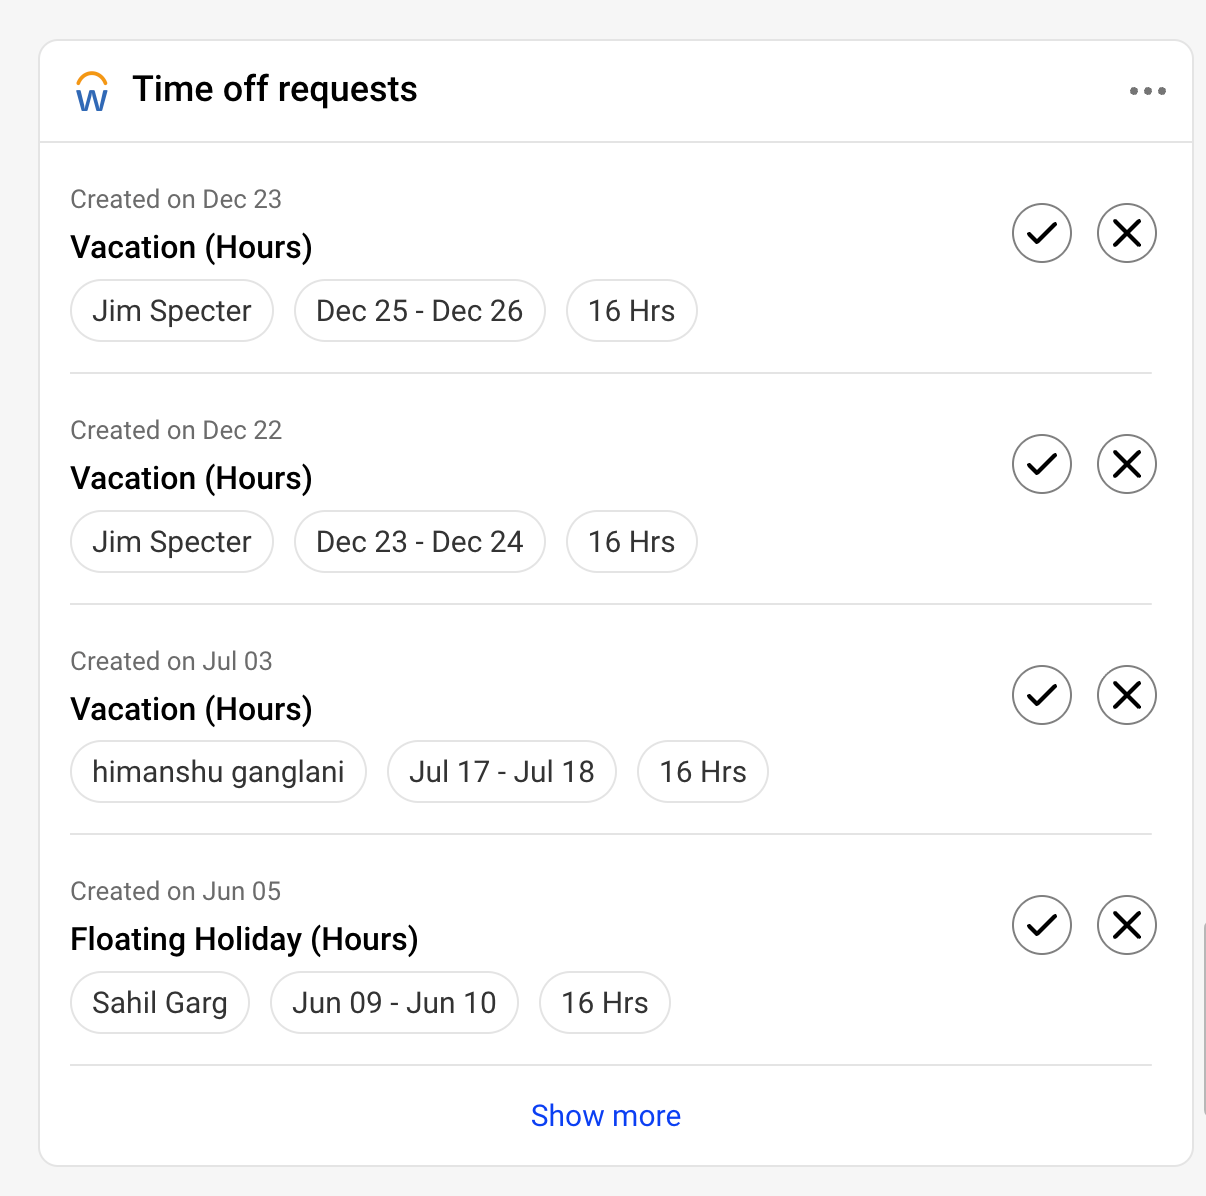This screenshot has height=1196, width=1206.
Task: Click the Sahil Garg name chip
Action: point(160,1002)
